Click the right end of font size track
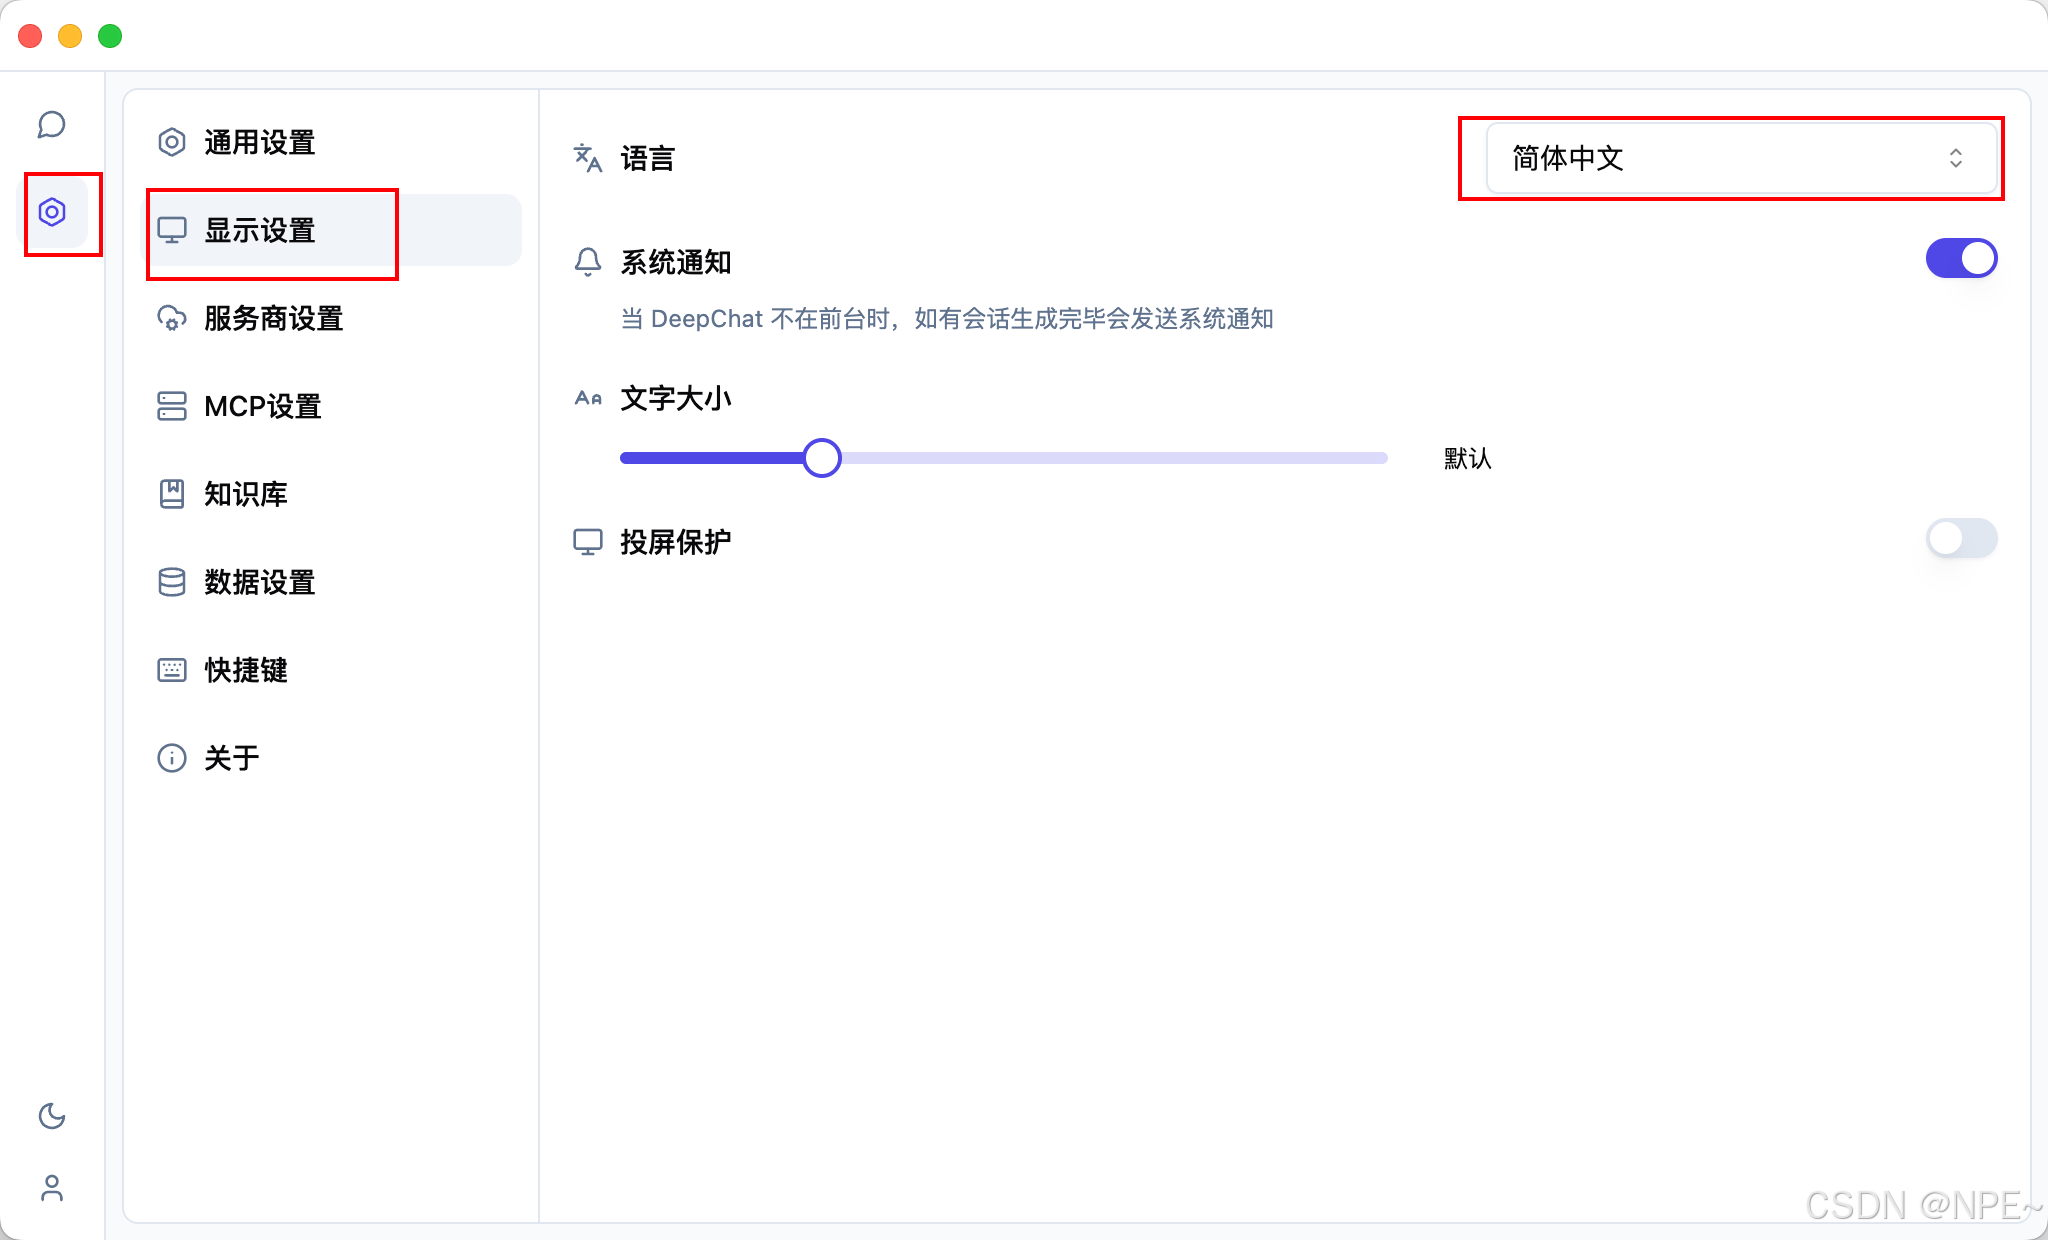Viewport: 2048px width, 1240px height. coord(1380,458)
